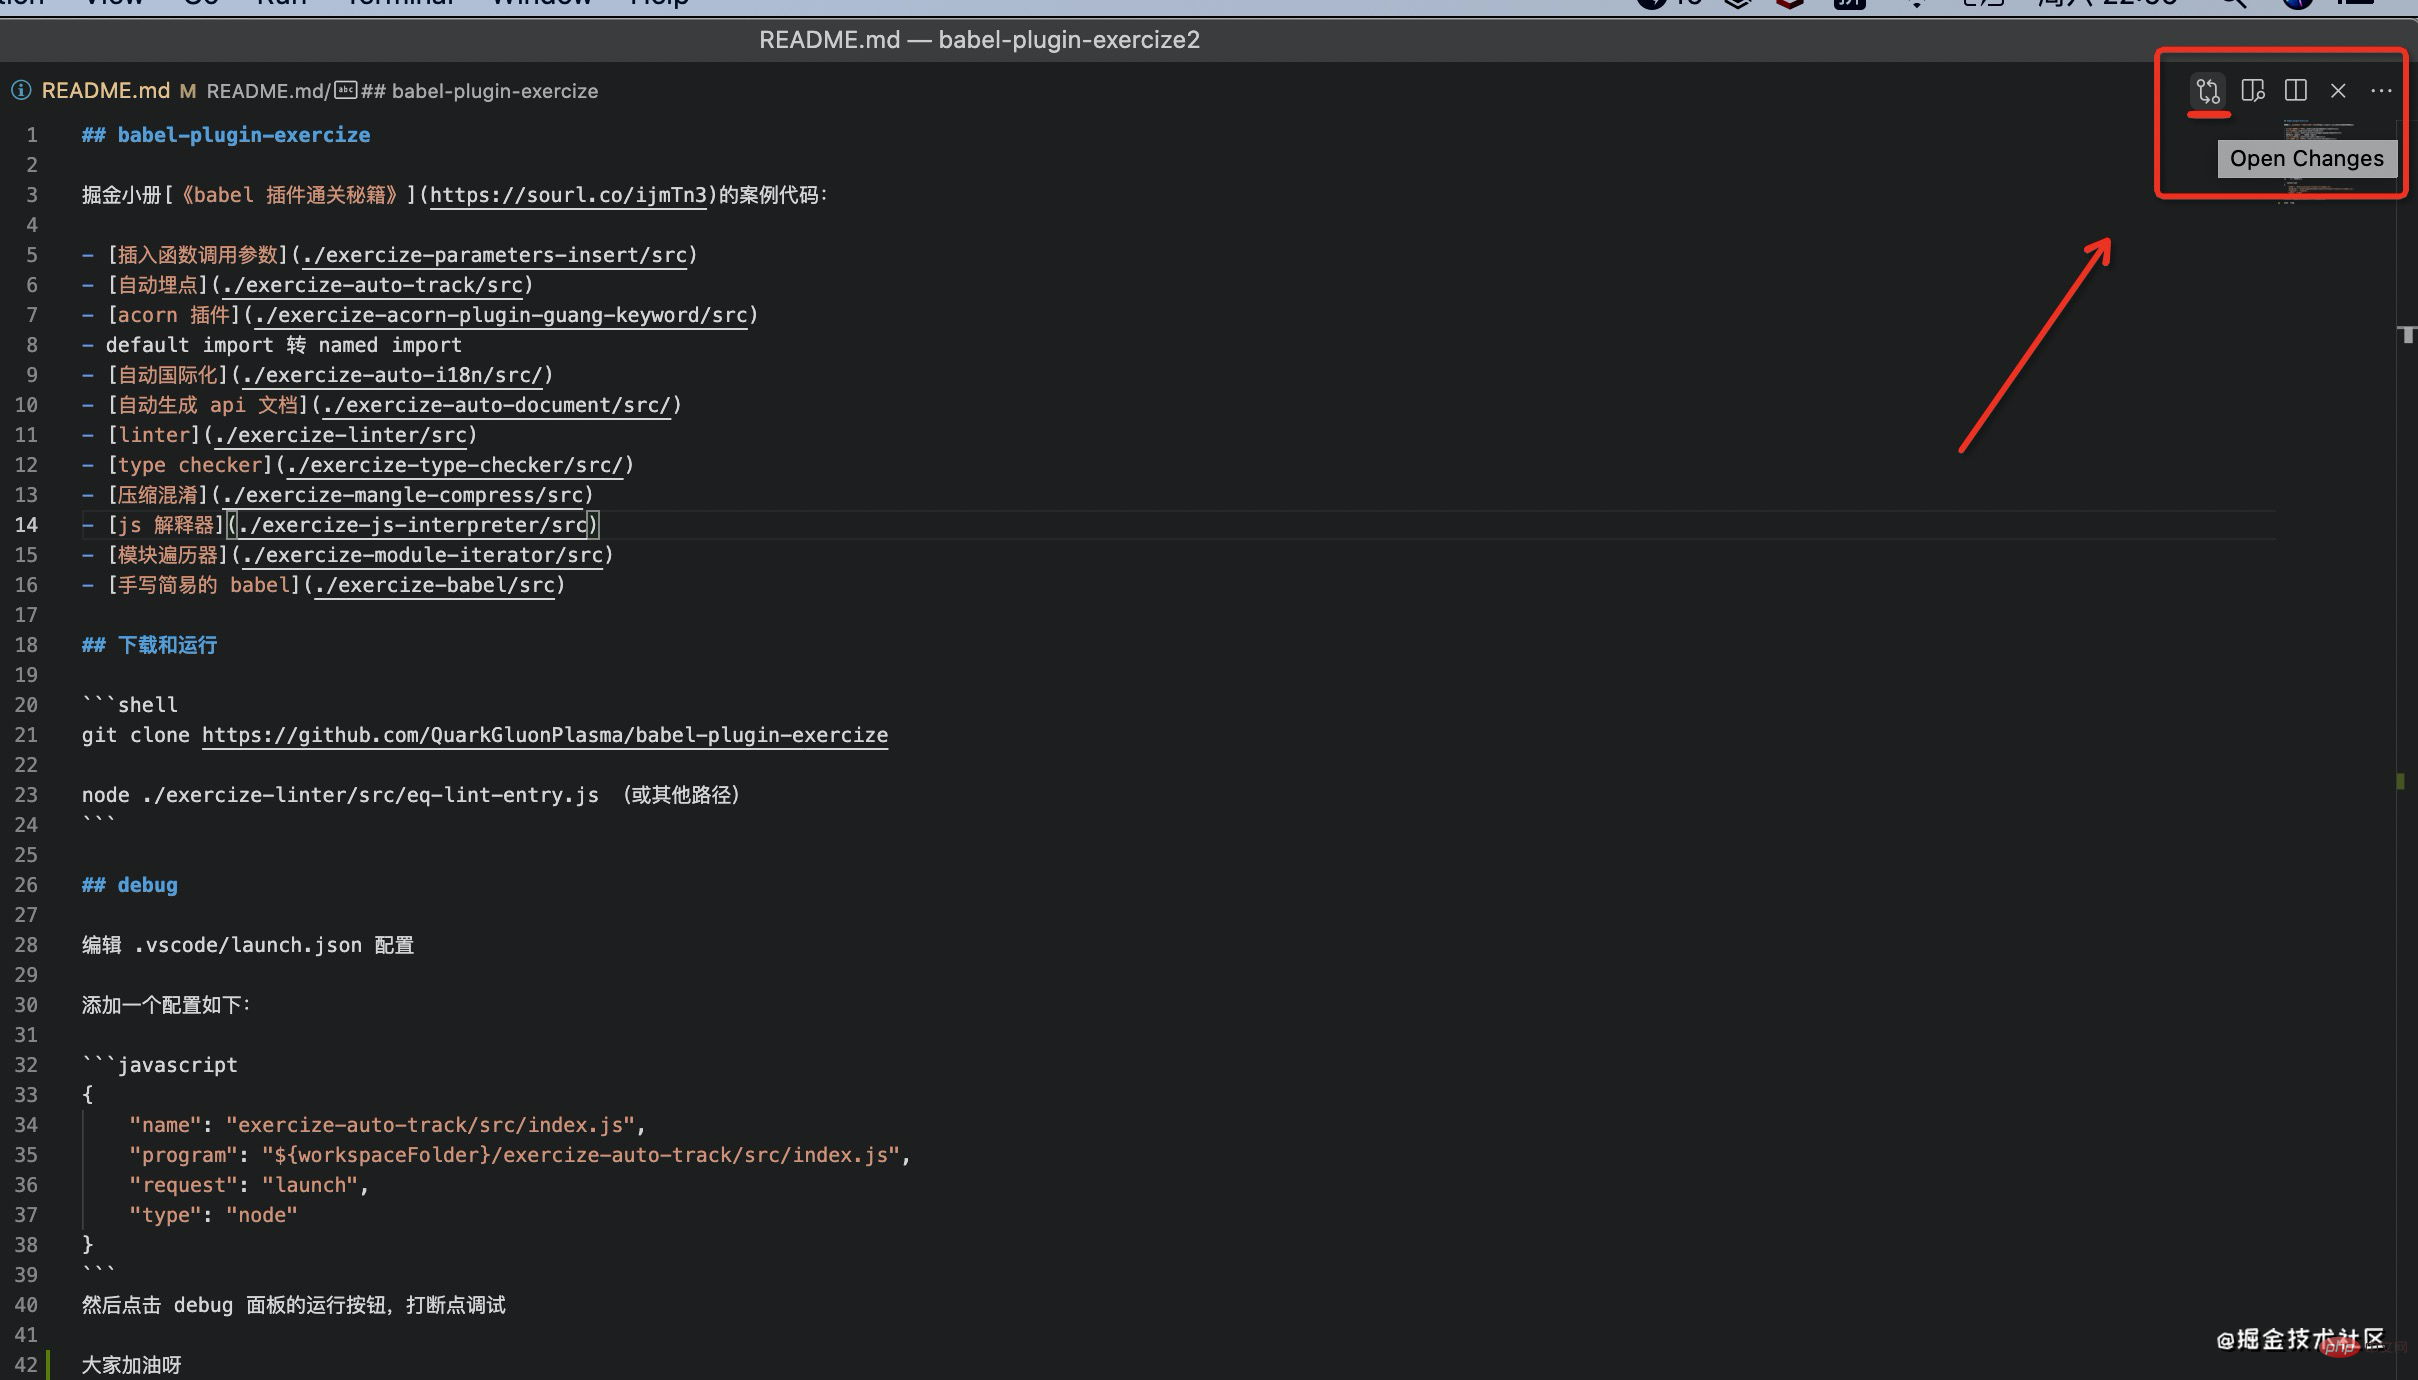Image resolution: width=2418 pixels, height=1380 pixels.
Task: Open the ./exercize-babel/src link
Action: pyautogui.click(x=434, y=585)
